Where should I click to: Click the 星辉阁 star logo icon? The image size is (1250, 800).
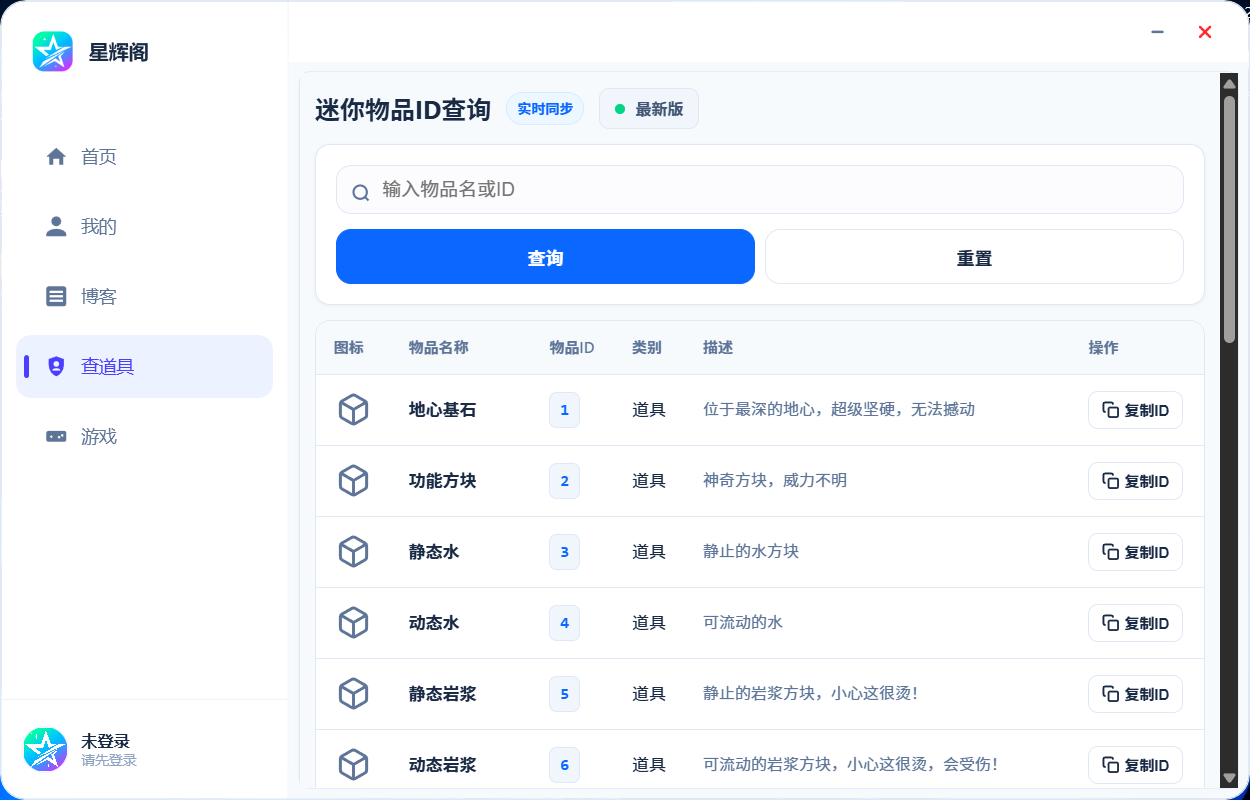pos(53,52)
